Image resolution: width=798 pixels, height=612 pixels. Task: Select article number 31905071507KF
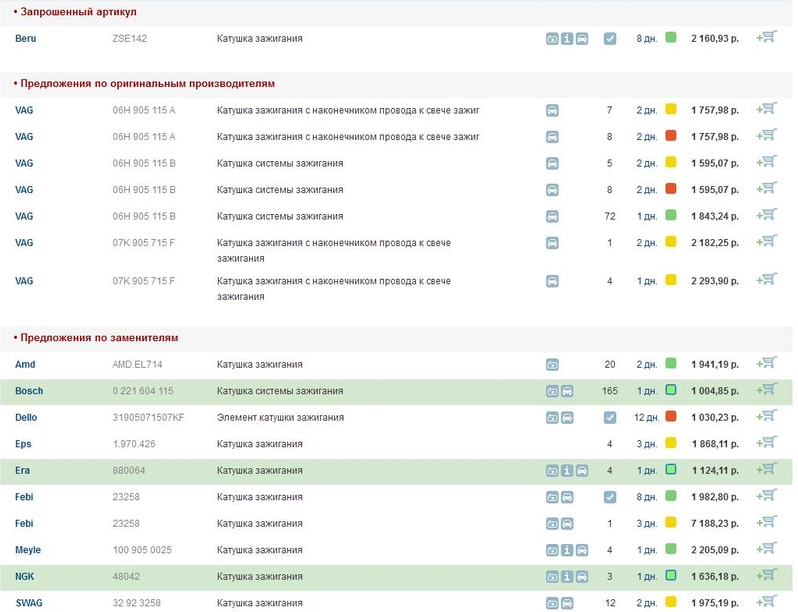click(x=148, y=418)
